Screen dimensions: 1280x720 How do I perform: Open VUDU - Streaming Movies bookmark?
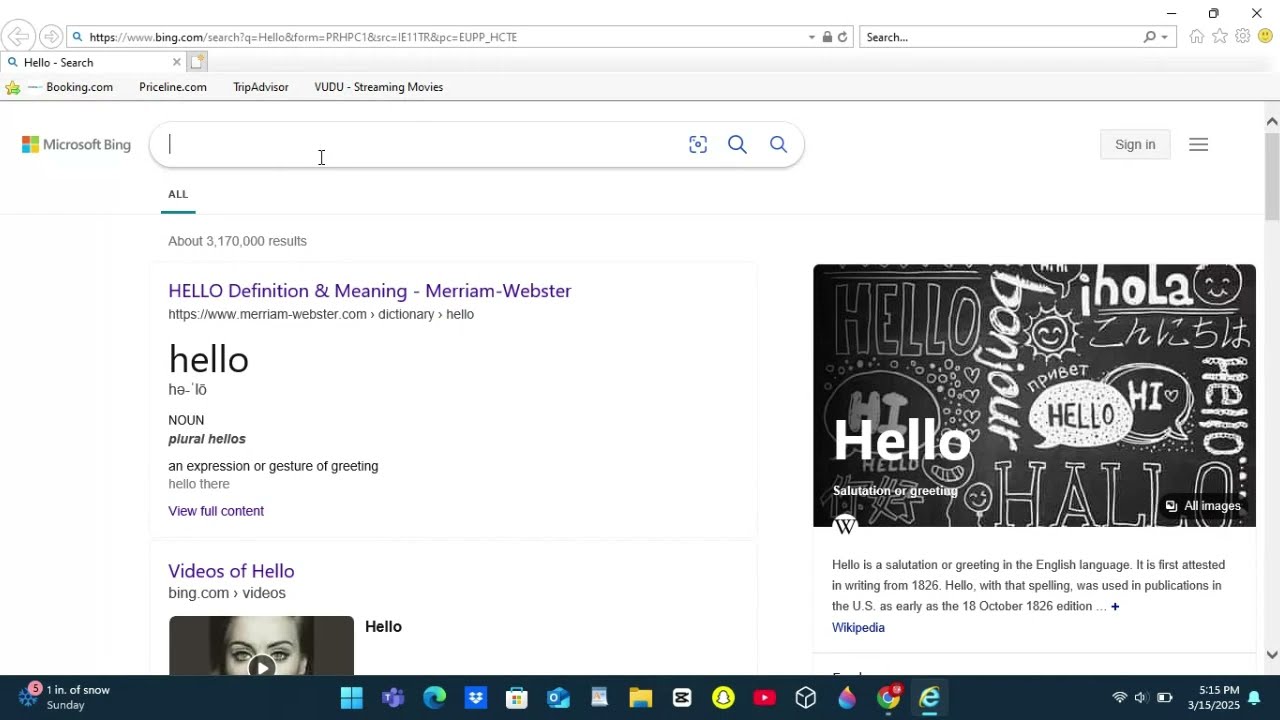pos(379,87)
